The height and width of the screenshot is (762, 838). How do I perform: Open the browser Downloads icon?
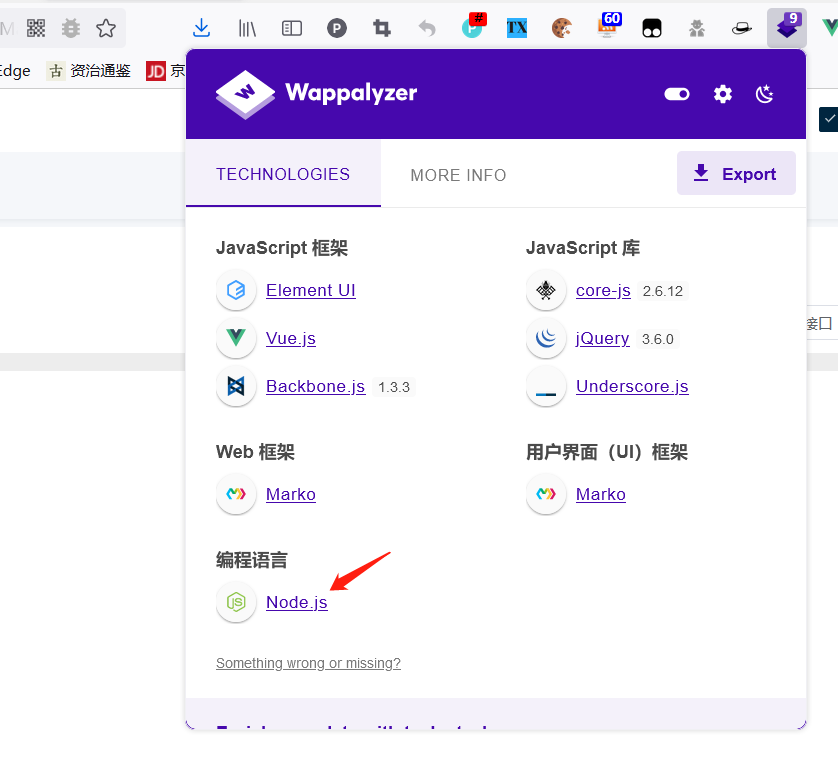(201, 28)
